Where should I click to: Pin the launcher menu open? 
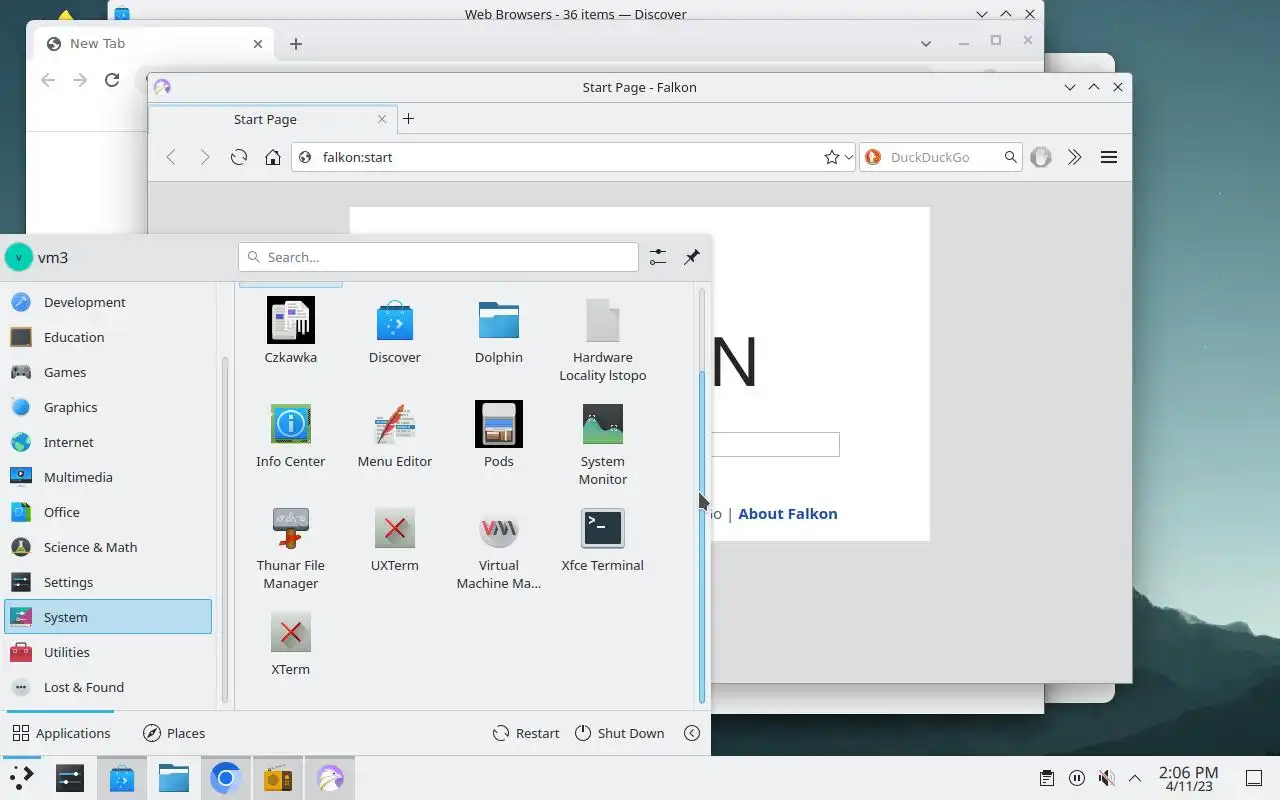coord(691,257)
